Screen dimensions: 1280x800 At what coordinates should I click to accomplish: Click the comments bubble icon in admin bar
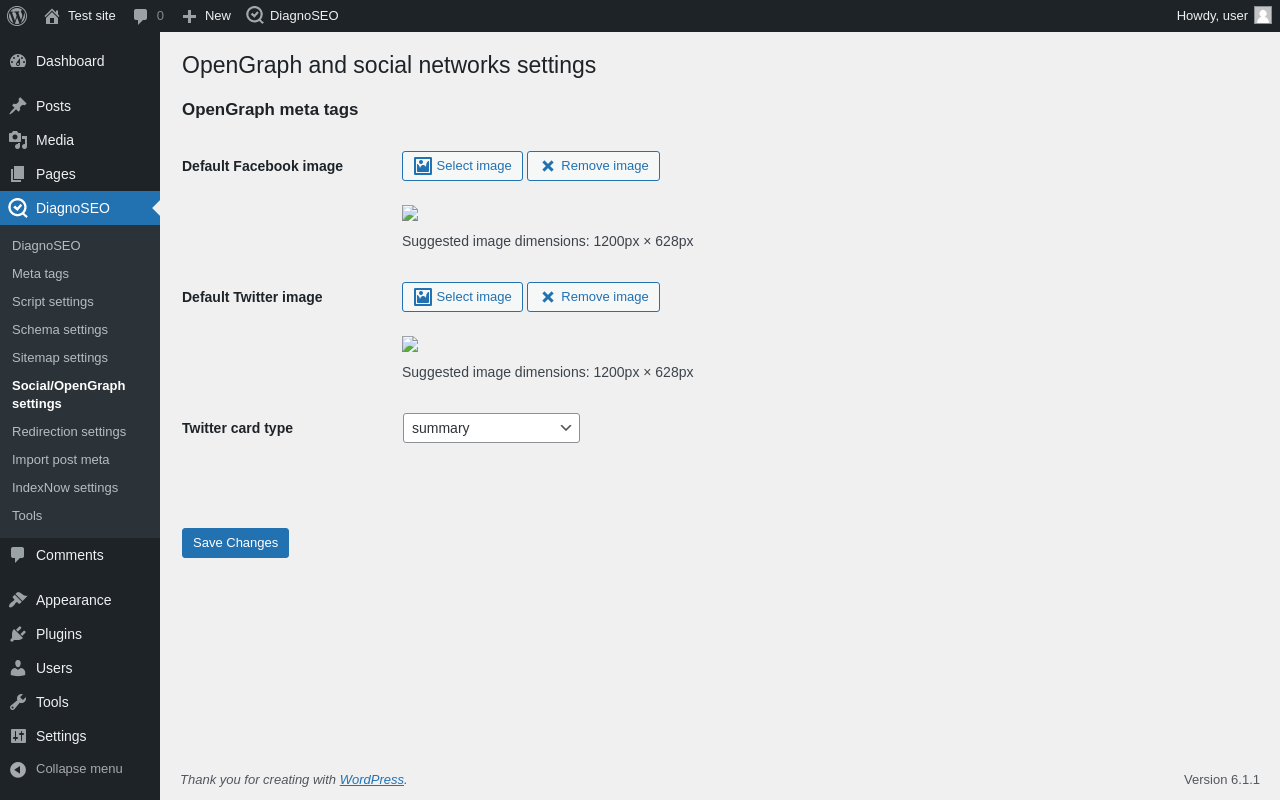pos(141,16)
